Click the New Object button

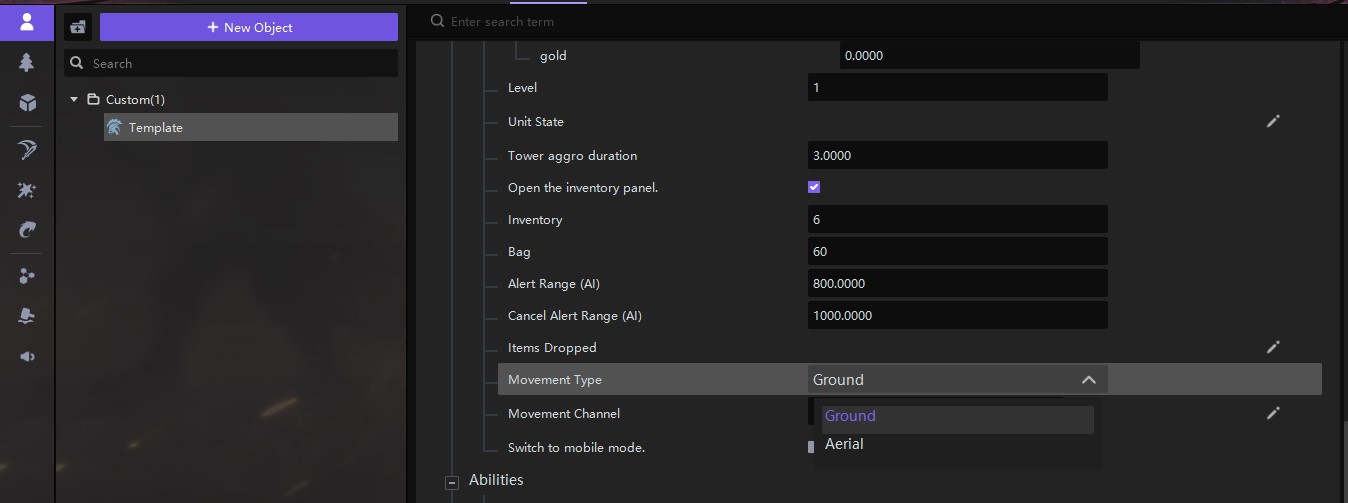(249, 28)
